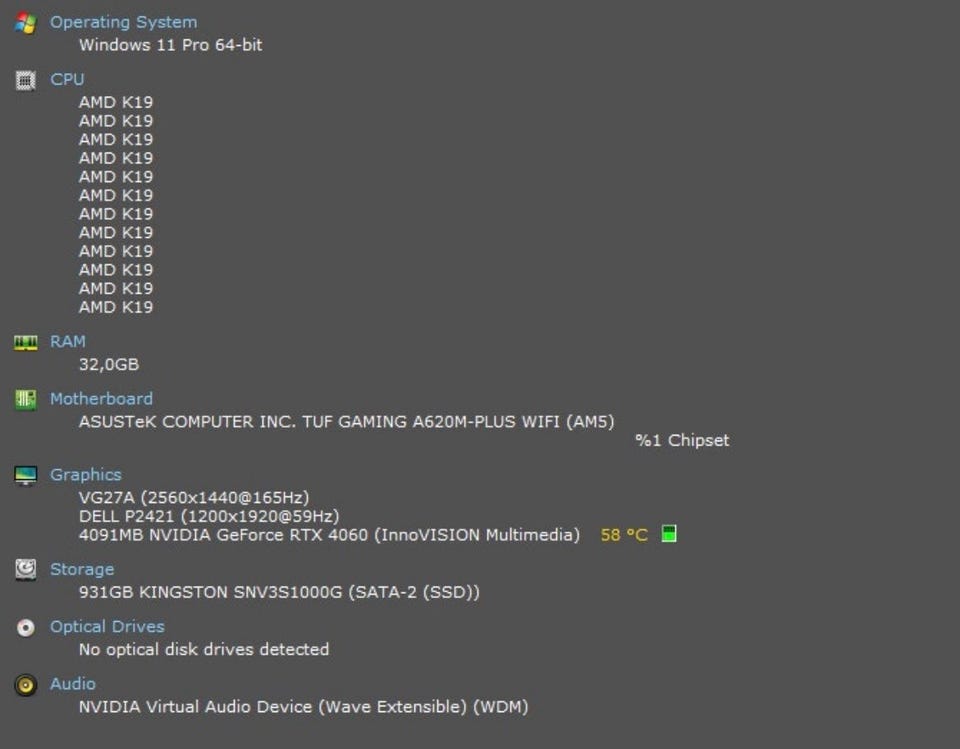Click the Audio speaker icon
This screenshot has height=749, width=960.
[26, 684]
